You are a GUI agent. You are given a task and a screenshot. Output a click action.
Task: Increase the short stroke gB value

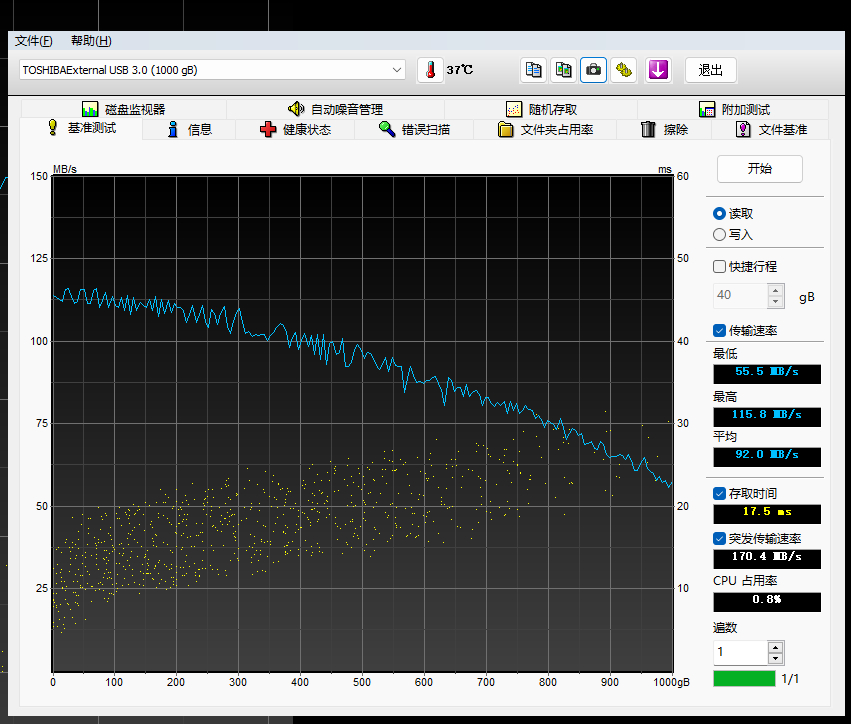776,290
